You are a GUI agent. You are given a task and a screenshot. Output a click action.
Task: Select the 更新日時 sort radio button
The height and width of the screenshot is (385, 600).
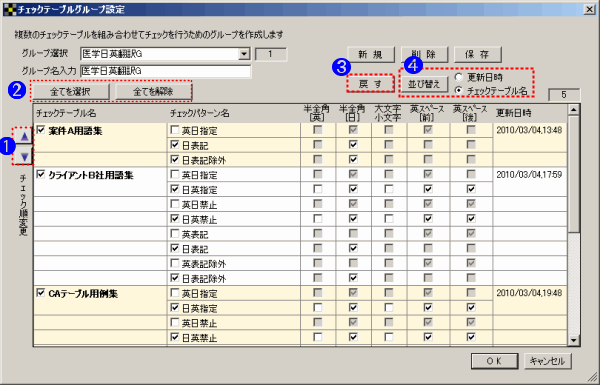[x=459, y=77]
